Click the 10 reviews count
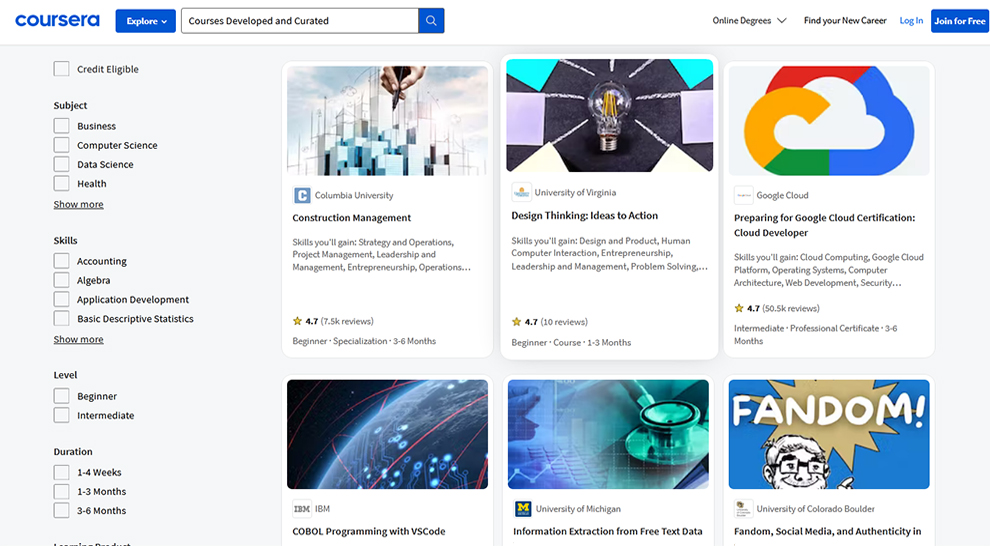This screenshot has height=546, width=990. tap(564, 322)
